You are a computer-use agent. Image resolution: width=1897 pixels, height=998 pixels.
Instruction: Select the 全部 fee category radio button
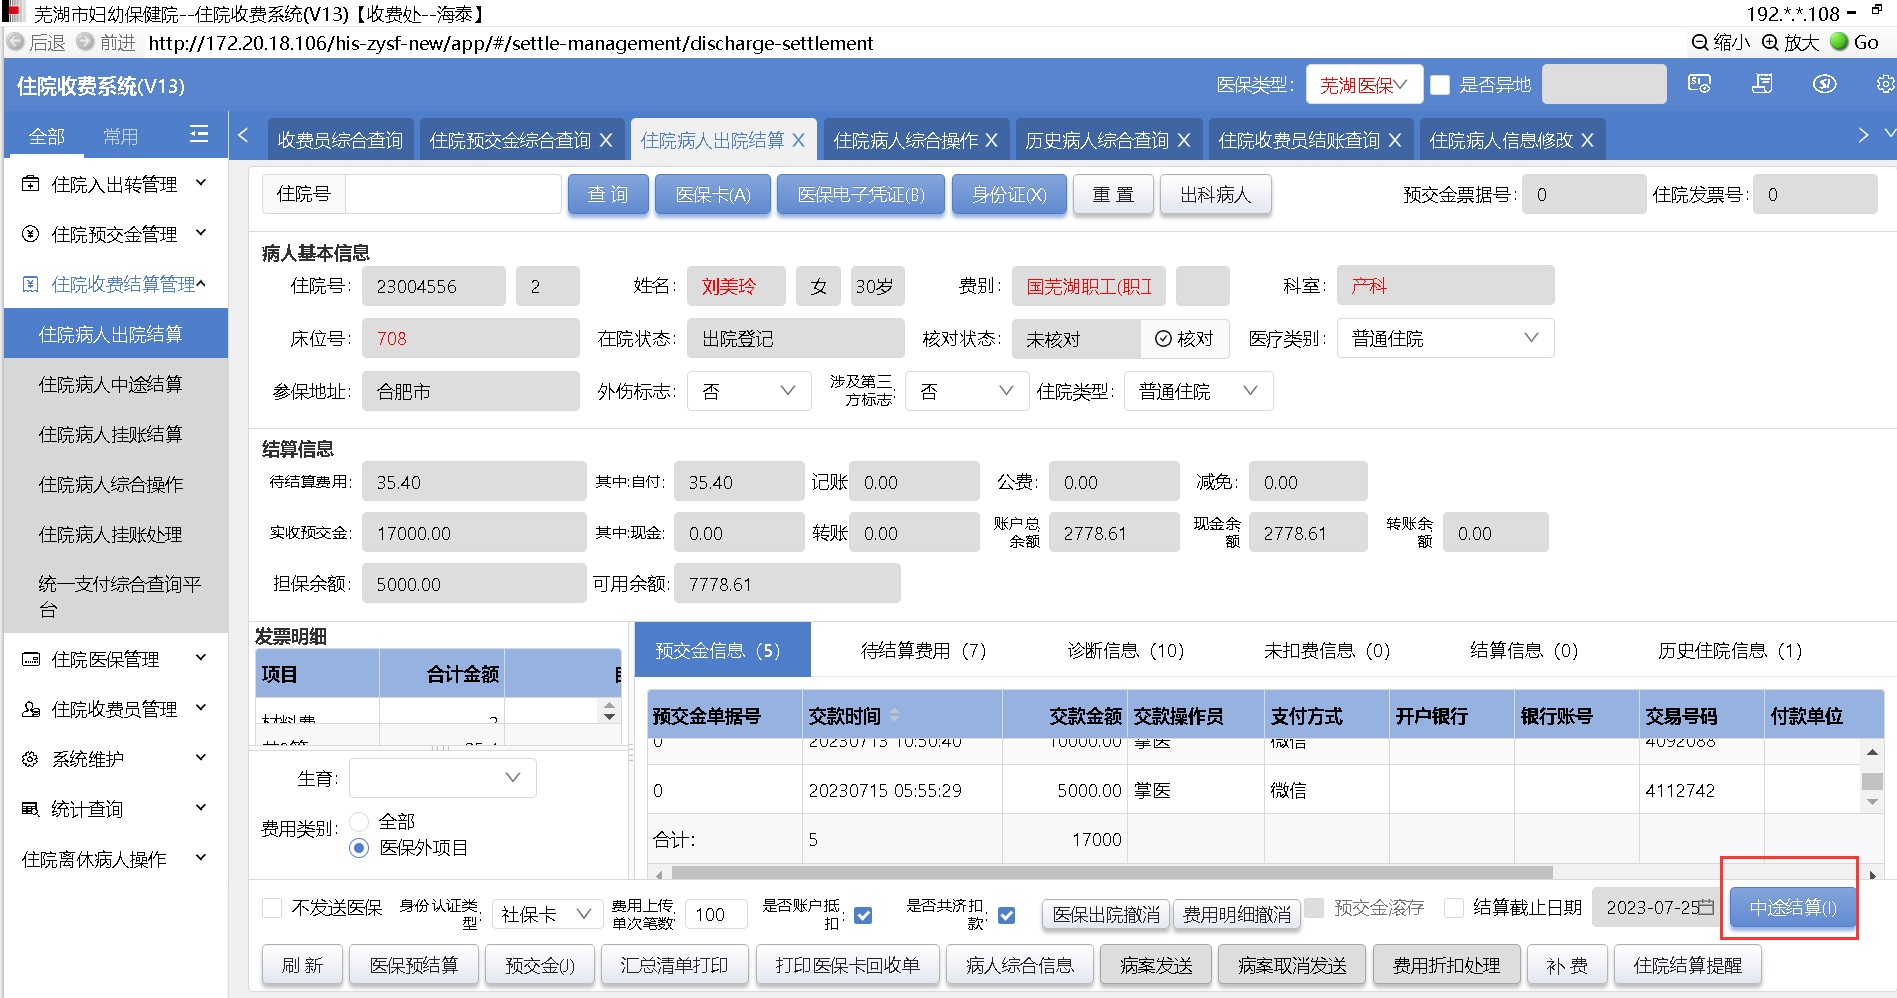[359, 821]
